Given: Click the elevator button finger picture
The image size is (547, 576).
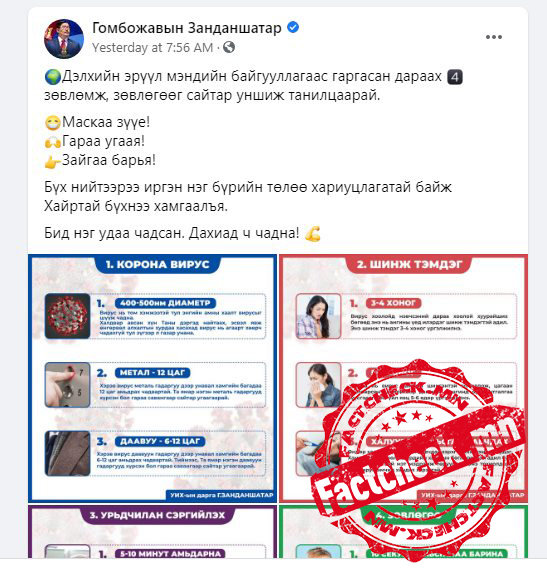Looking at the screenshot, I should (x=68, y=385).
